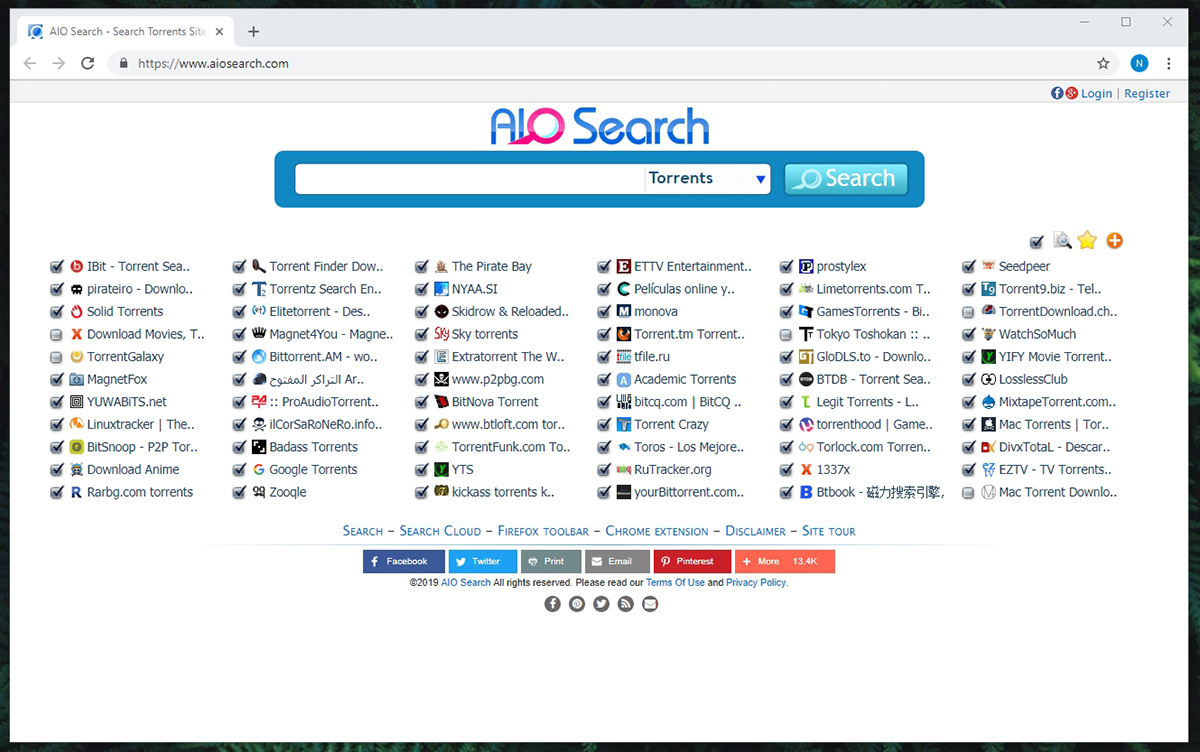This screenshot has height=752, width=1200.
Task: Click the Chrome profile avatar N
Action: pyautogui.click(x=1139, y=63)
